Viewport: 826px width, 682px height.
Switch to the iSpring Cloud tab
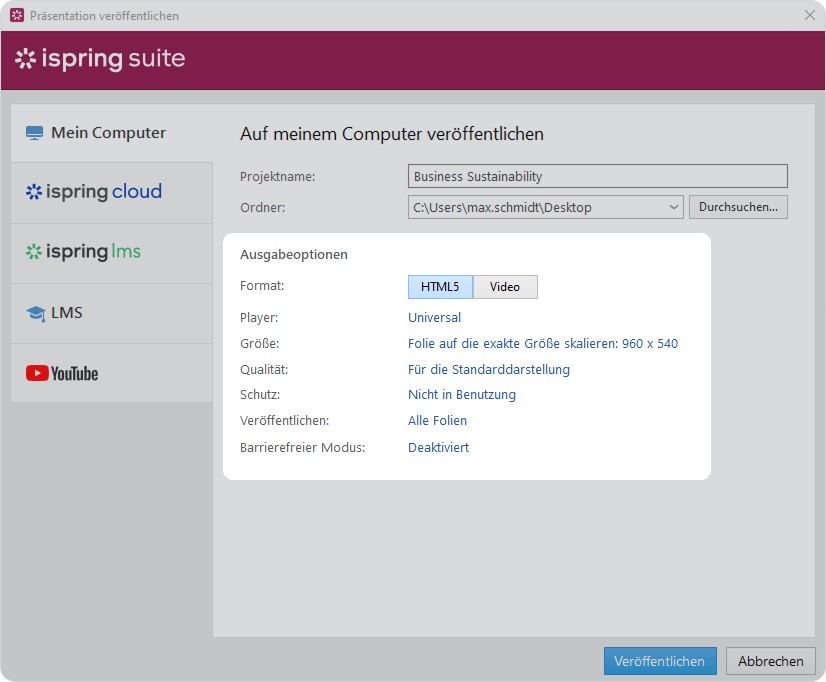click(x=112, y=192)
